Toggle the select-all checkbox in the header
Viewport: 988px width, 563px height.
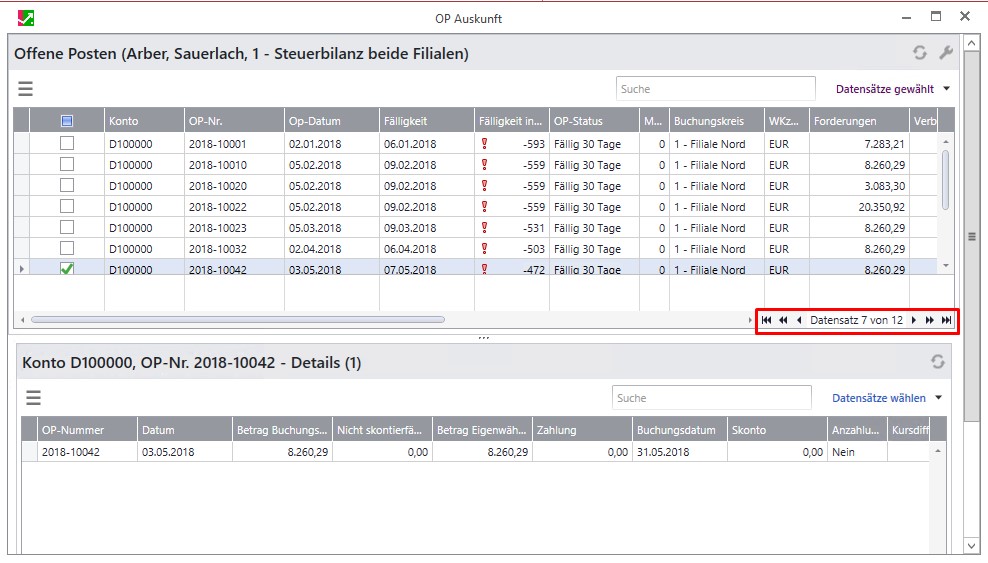pos(67,121)
